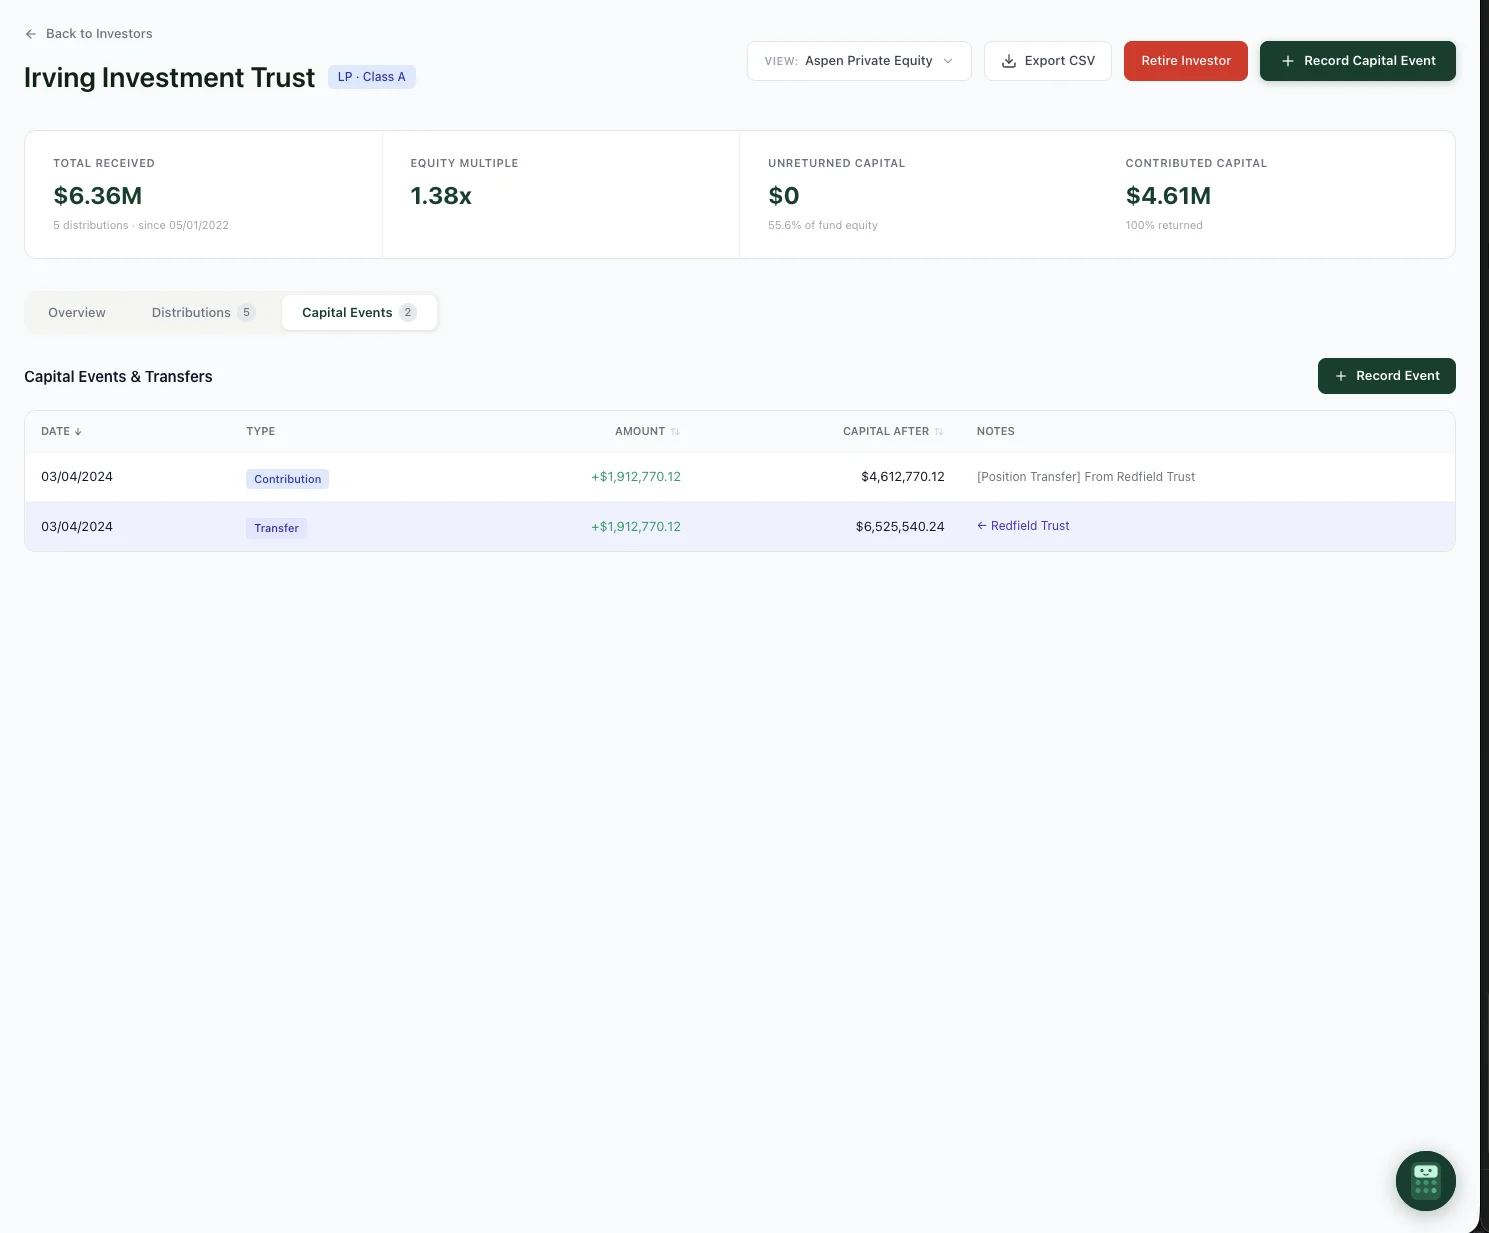Click the plus icon on Record Capital Event
The image size is (1489, 1233).
[x=1287, y=60]
